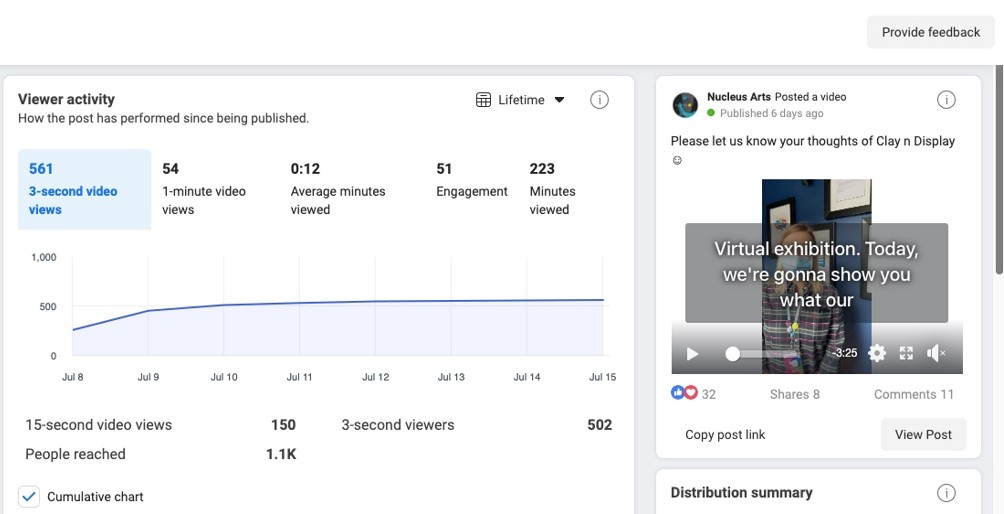Enter fullscreen video mode

coord(906,353)
